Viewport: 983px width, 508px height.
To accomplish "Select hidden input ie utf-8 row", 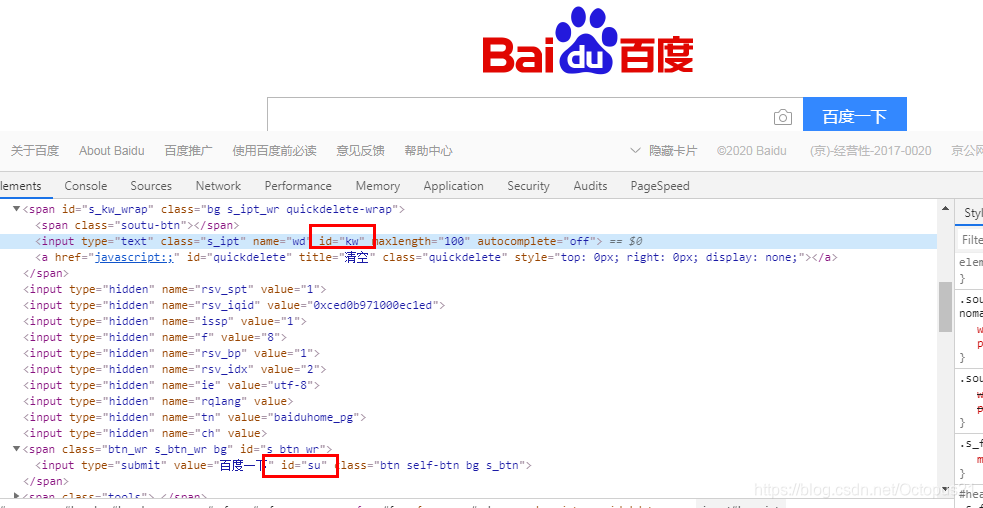I will 468,385.
